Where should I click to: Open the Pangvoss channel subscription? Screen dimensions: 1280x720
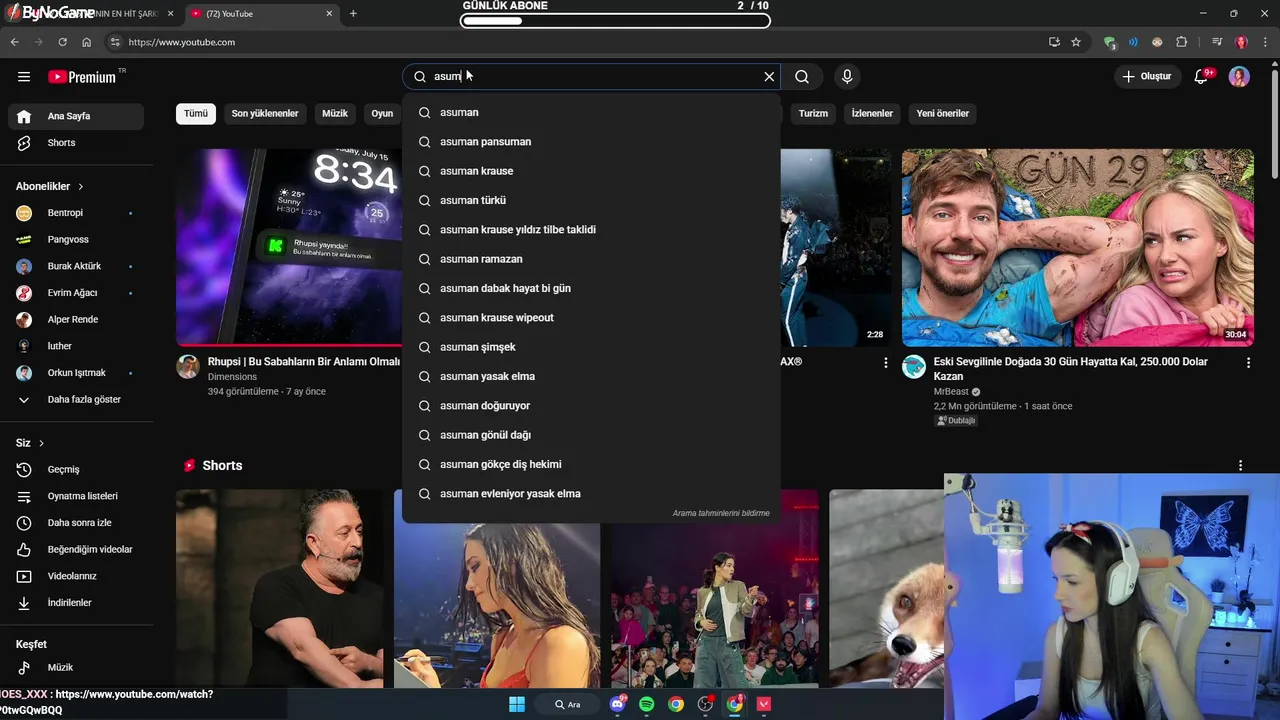(x=76, y=240)
